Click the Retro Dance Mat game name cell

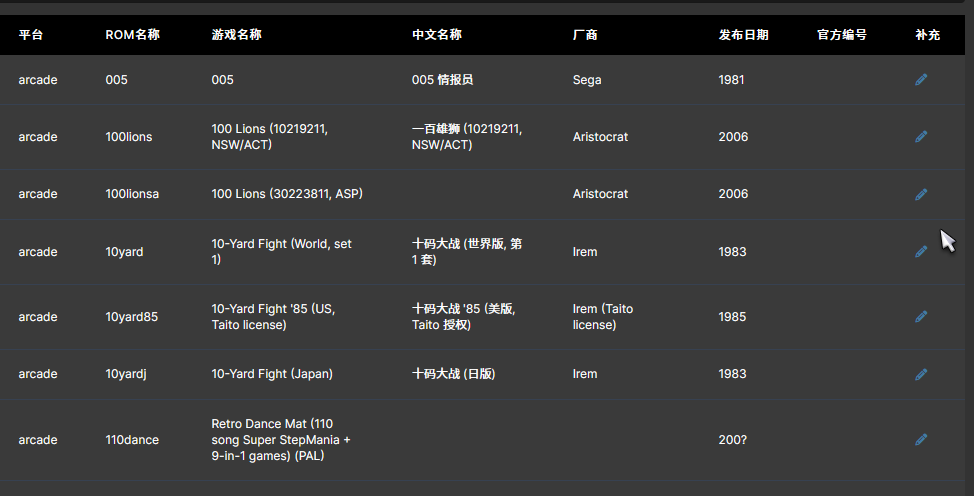pos(281,439)
